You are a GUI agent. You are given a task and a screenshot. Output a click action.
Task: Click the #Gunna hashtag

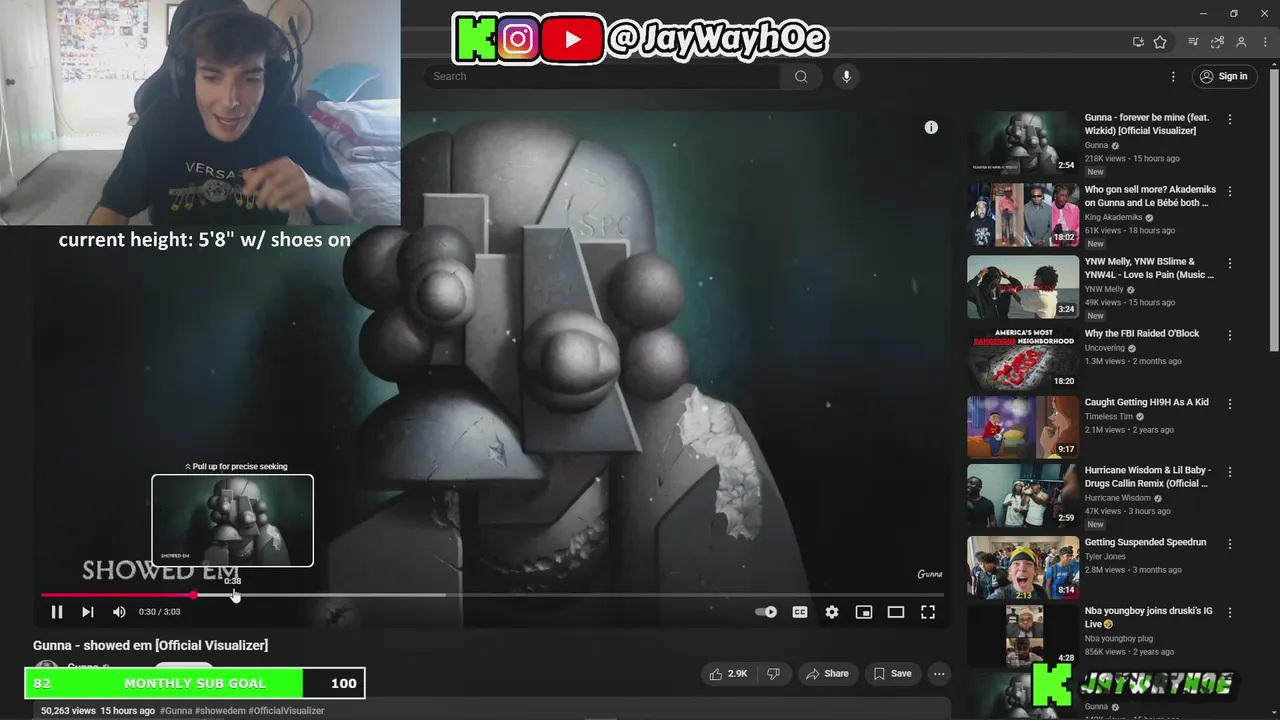[x=175, y=711]
